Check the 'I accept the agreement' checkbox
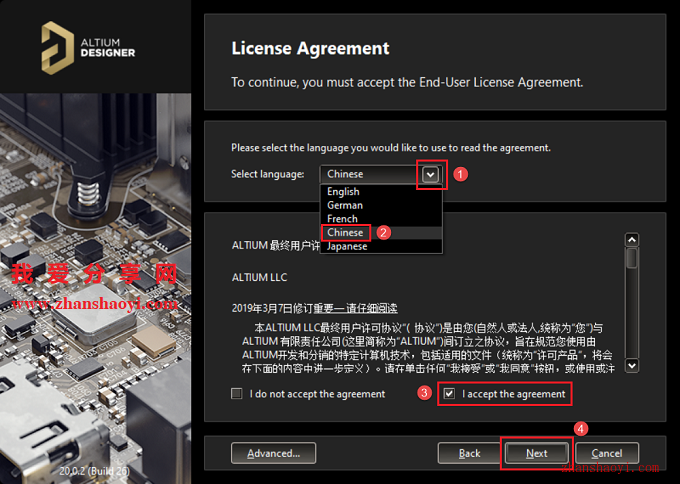680x484 pixels. [x=449, y=394]
